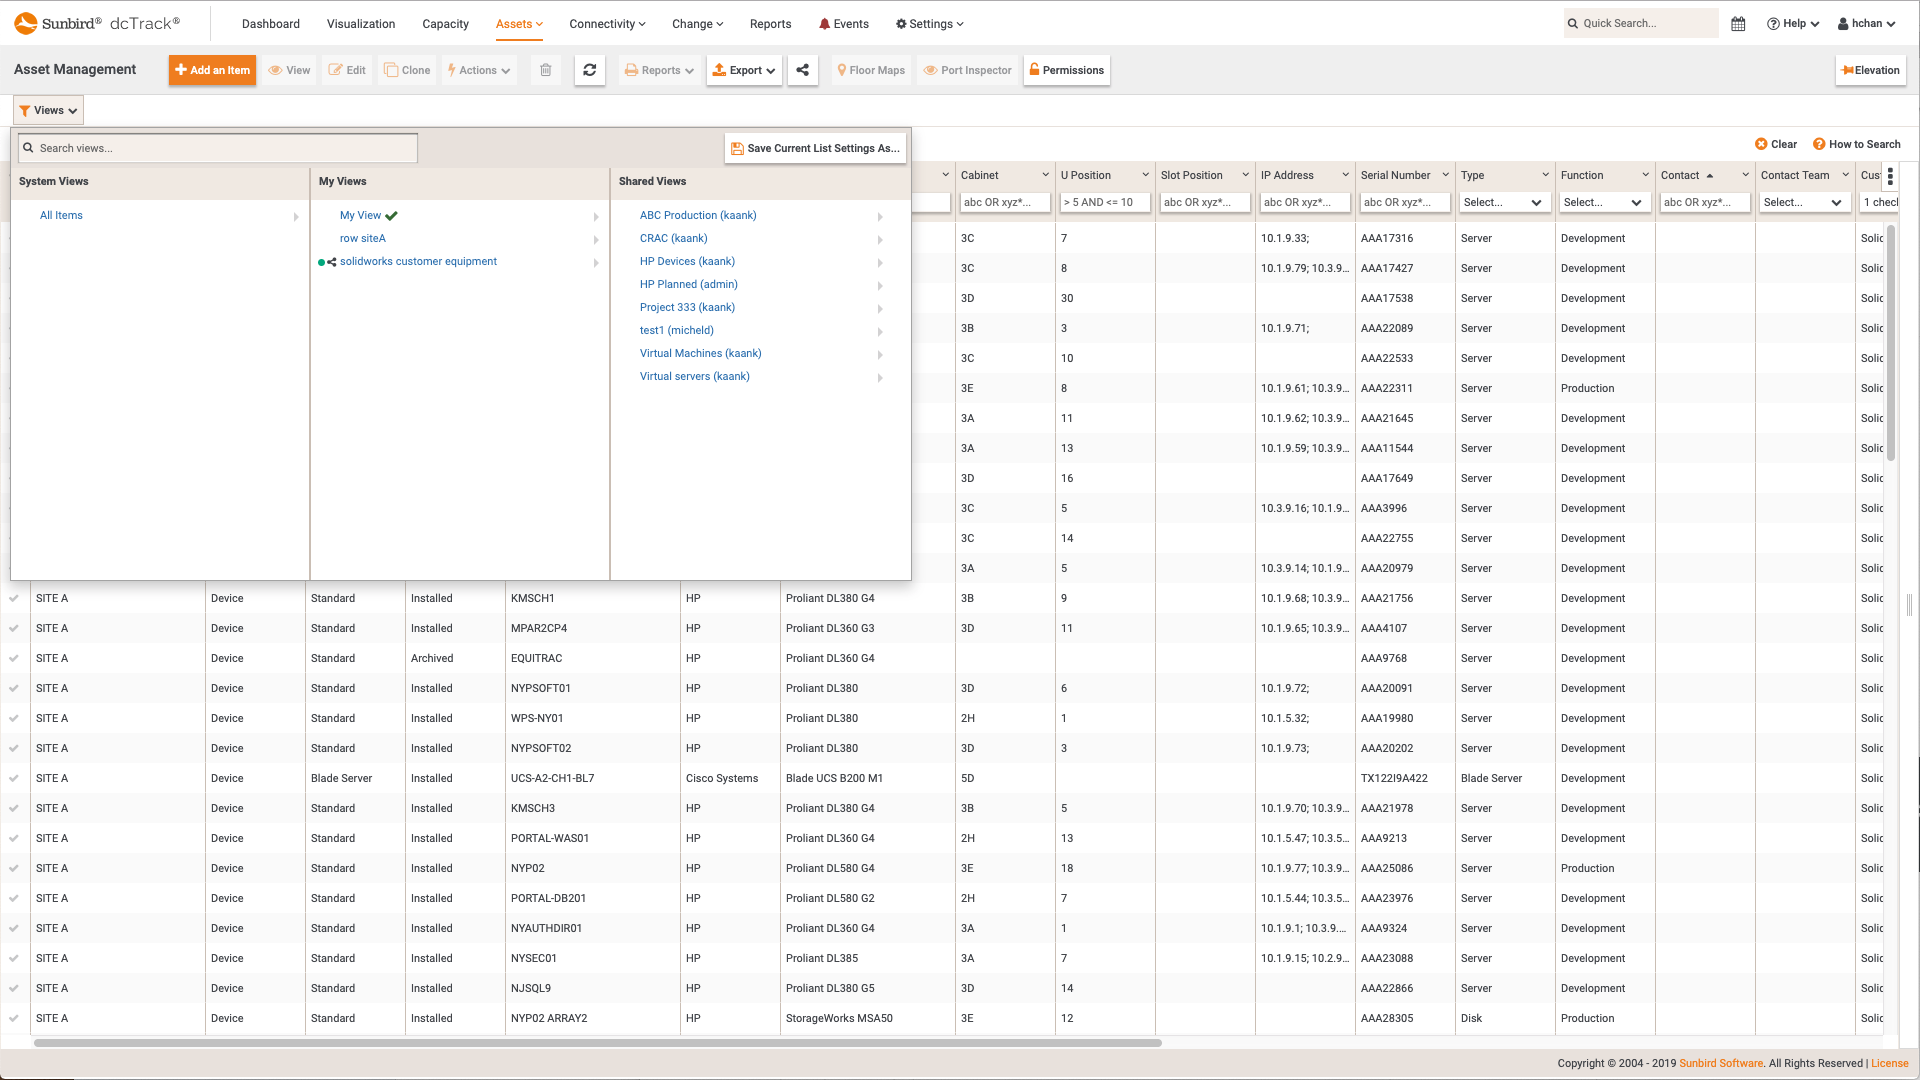1920x1080 pixels.
Task: Open the Views dropdown
Action: [47, 110]
